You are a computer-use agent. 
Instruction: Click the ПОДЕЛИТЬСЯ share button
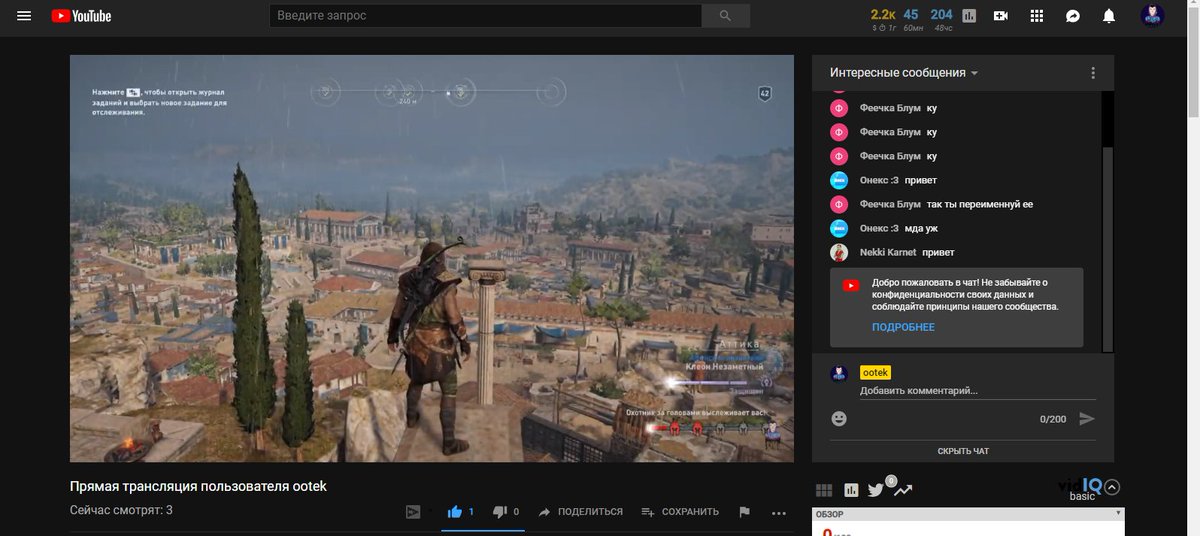pyautogui.click(x=580, y=512)
